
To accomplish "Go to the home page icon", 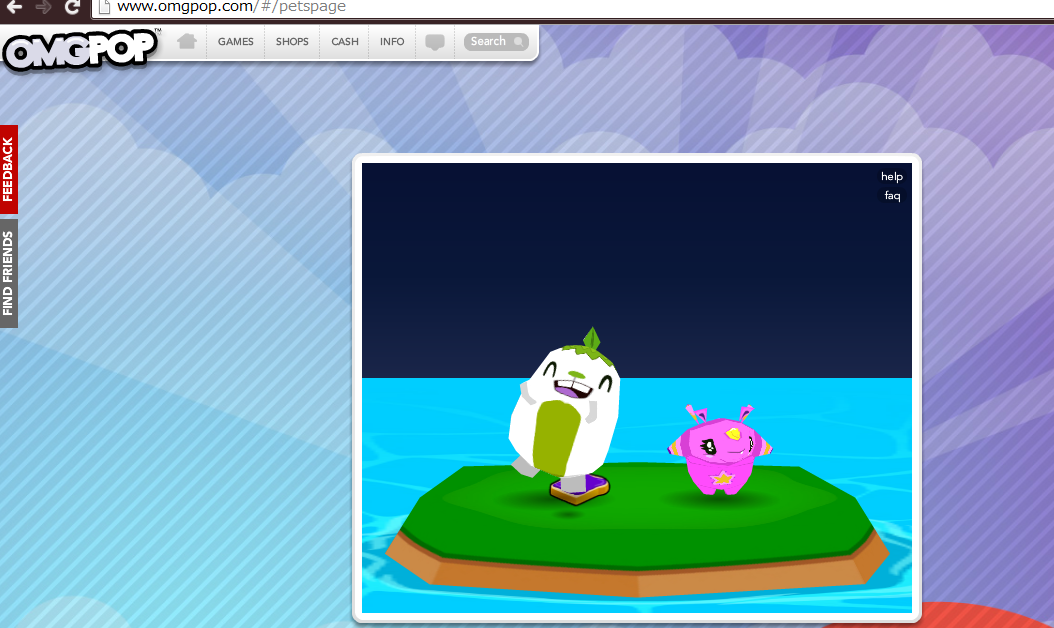I will pos(187,42).
